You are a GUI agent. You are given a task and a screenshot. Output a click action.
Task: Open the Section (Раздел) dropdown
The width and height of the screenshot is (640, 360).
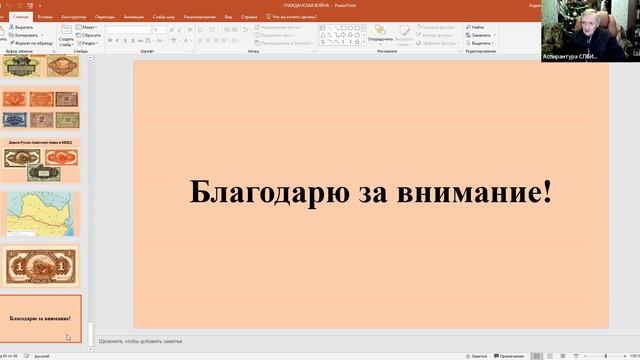pyautogui.click(x=87, y=43)
